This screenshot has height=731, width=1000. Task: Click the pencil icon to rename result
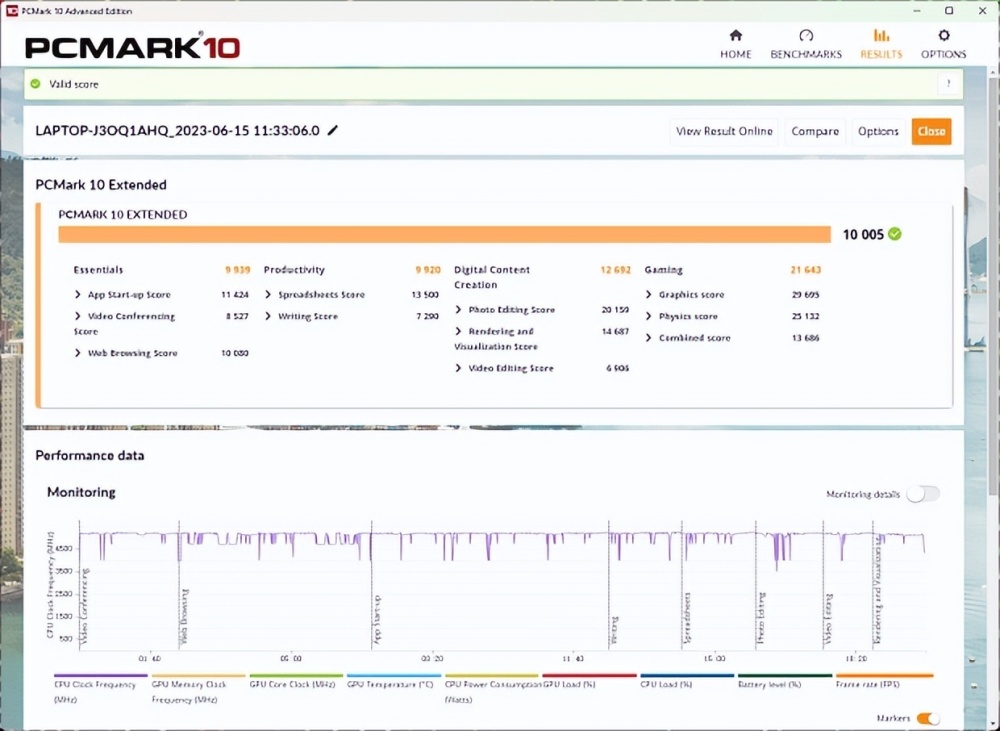(x=332, y=131)
